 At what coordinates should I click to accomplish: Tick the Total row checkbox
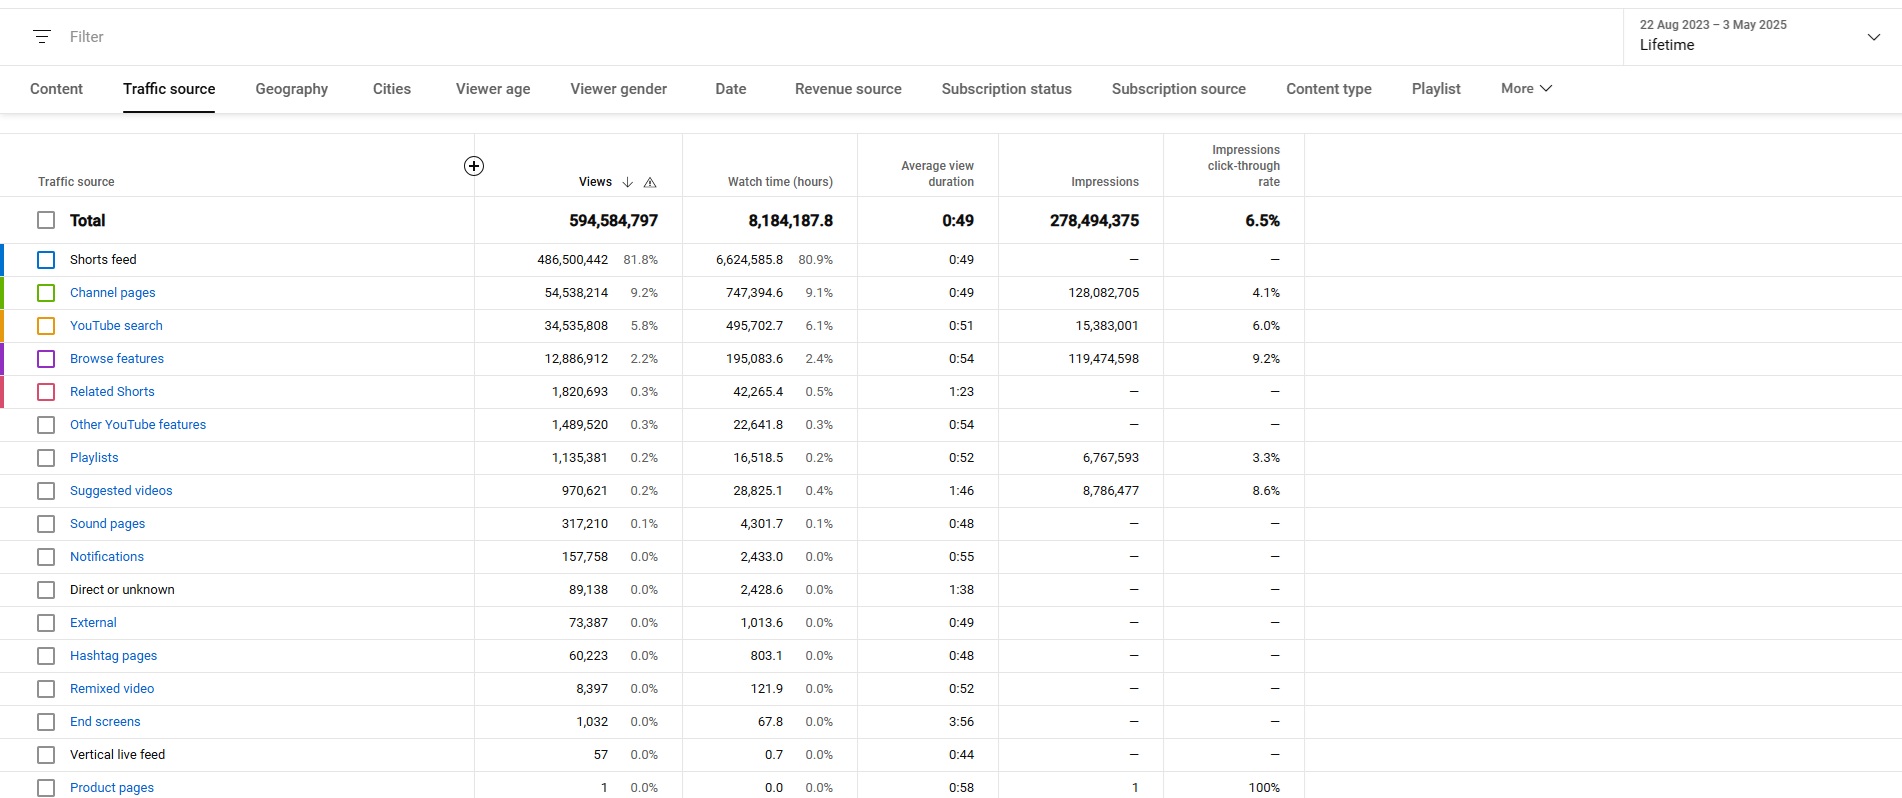pyautogui.click(x=46, y=220)
